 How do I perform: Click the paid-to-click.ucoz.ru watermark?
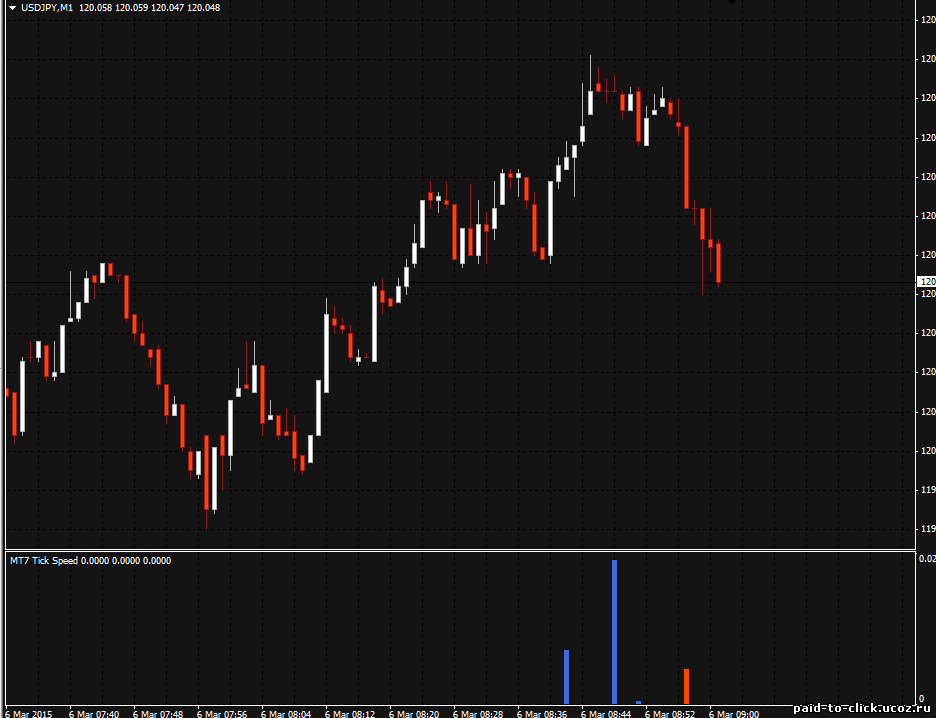(x=864, y=708)
